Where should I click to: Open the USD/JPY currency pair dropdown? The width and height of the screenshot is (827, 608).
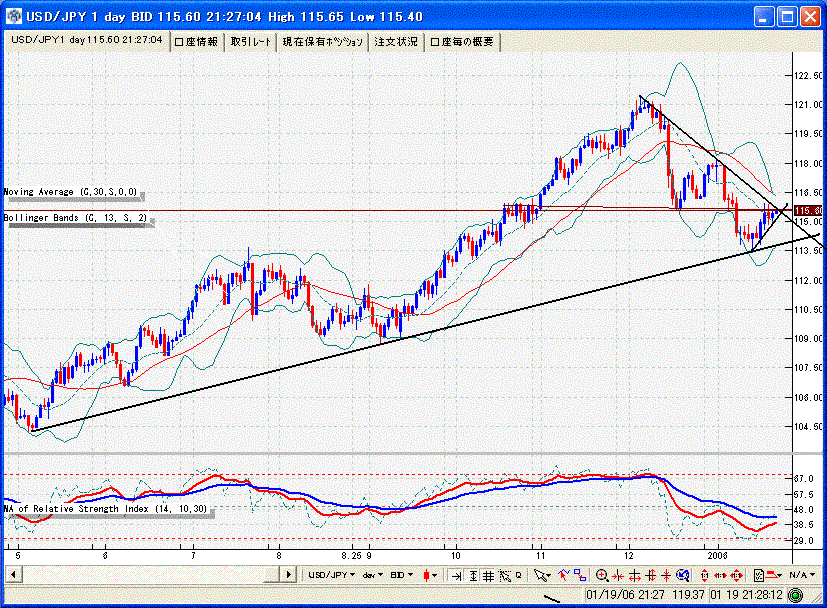(331, 575)
